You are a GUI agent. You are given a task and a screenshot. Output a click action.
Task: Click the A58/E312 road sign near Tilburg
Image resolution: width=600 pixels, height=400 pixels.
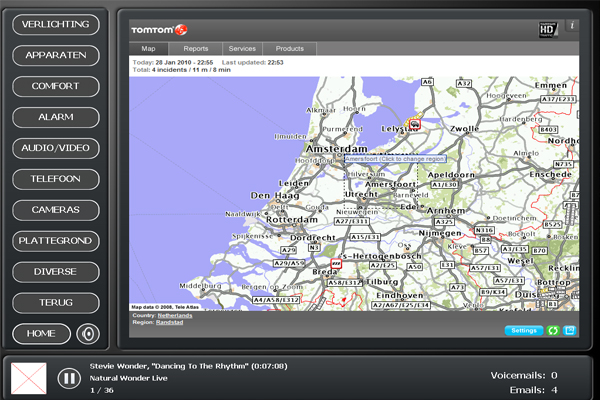pos(345,283)
